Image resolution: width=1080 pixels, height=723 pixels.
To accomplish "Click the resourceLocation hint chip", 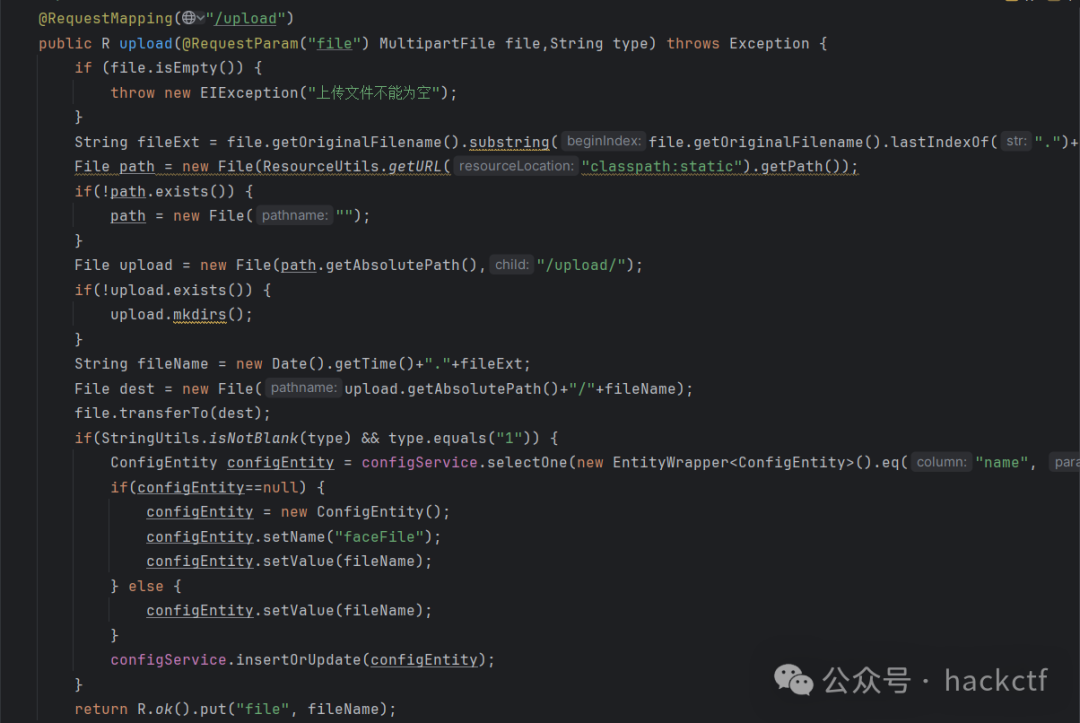I will [516, 165].
